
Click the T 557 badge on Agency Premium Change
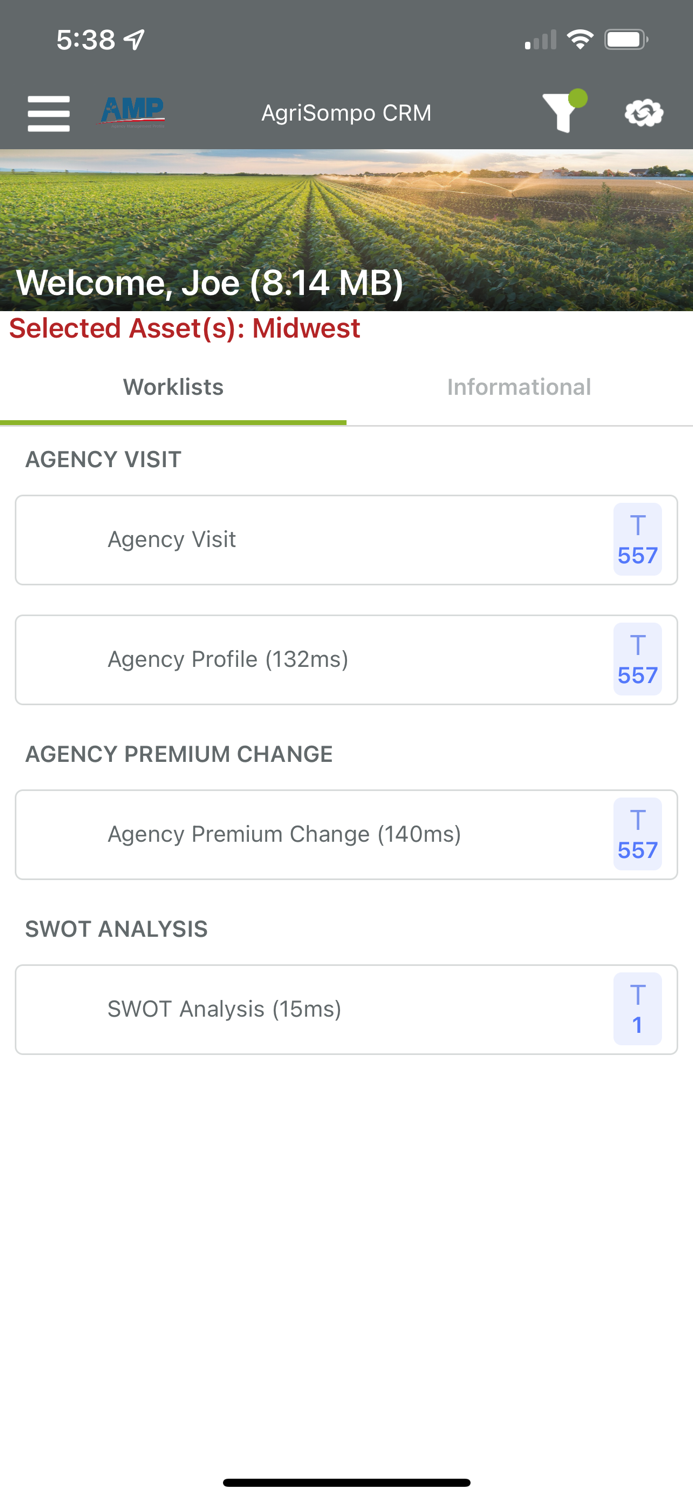click(x=637, y=834)
